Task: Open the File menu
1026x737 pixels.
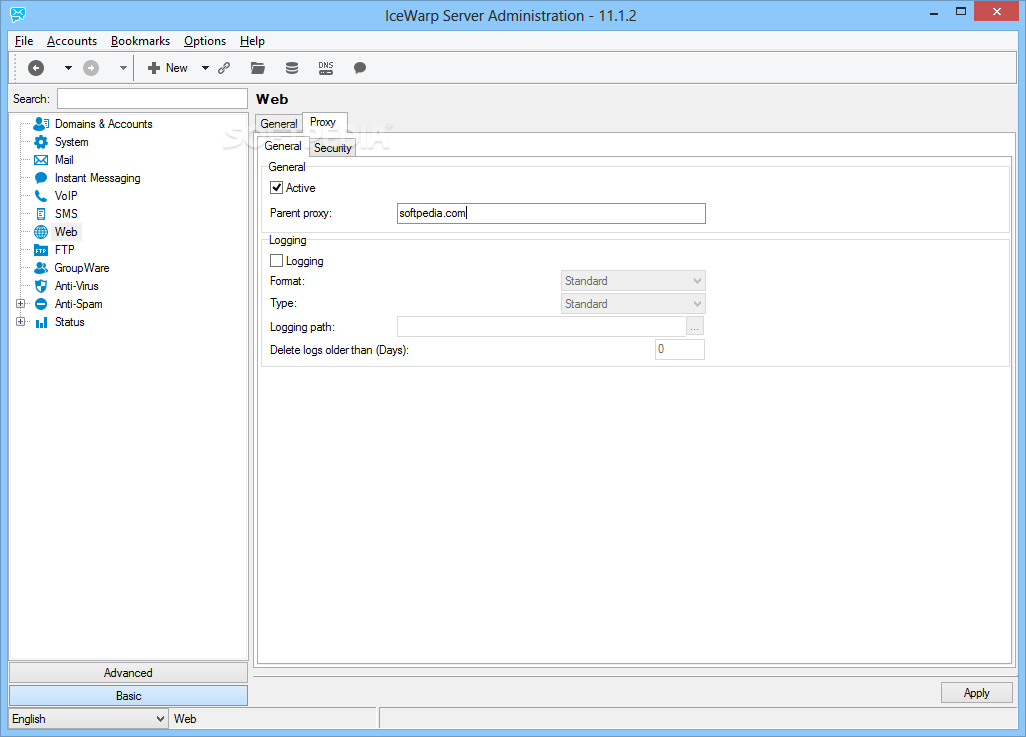Action: (24, 41)
